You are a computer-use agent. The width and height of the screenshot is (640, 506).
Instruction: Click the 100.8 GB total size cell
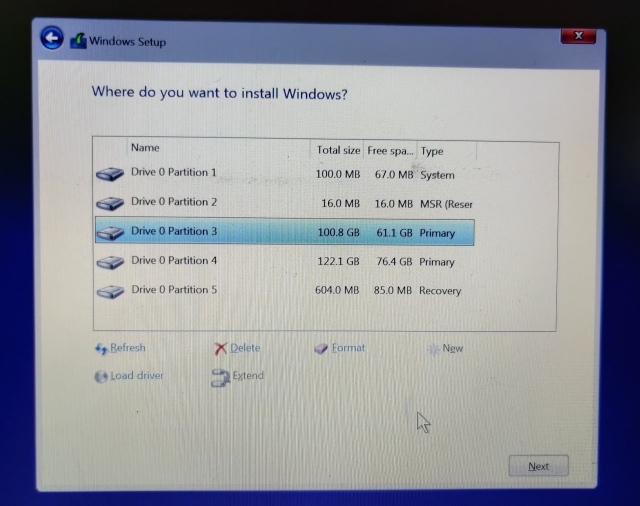338,233
